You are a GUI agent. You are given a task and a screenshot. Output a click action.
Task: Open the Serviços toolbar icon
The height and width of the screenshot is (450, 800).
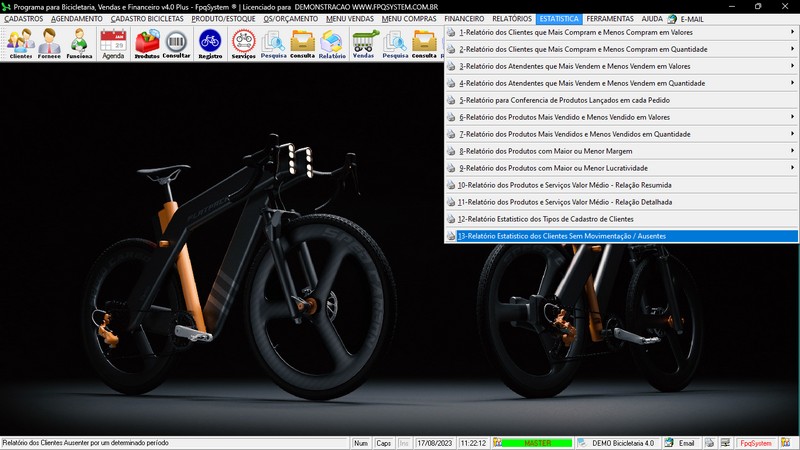[243, 44]
